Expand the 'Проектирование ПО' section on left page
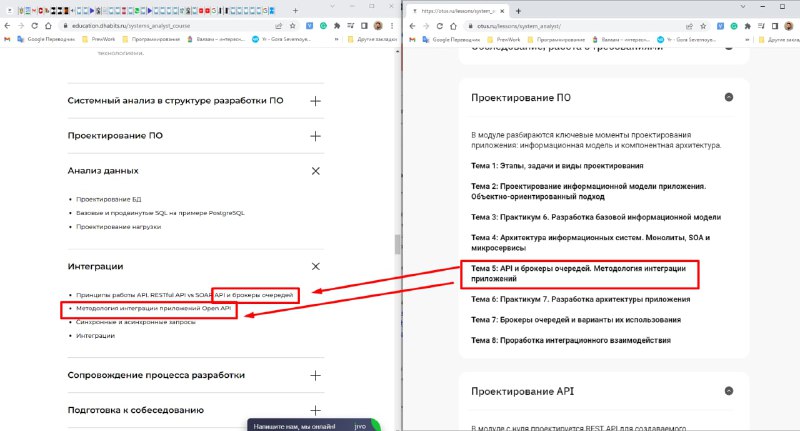This screenshot has width=800, height=431. 315,135
